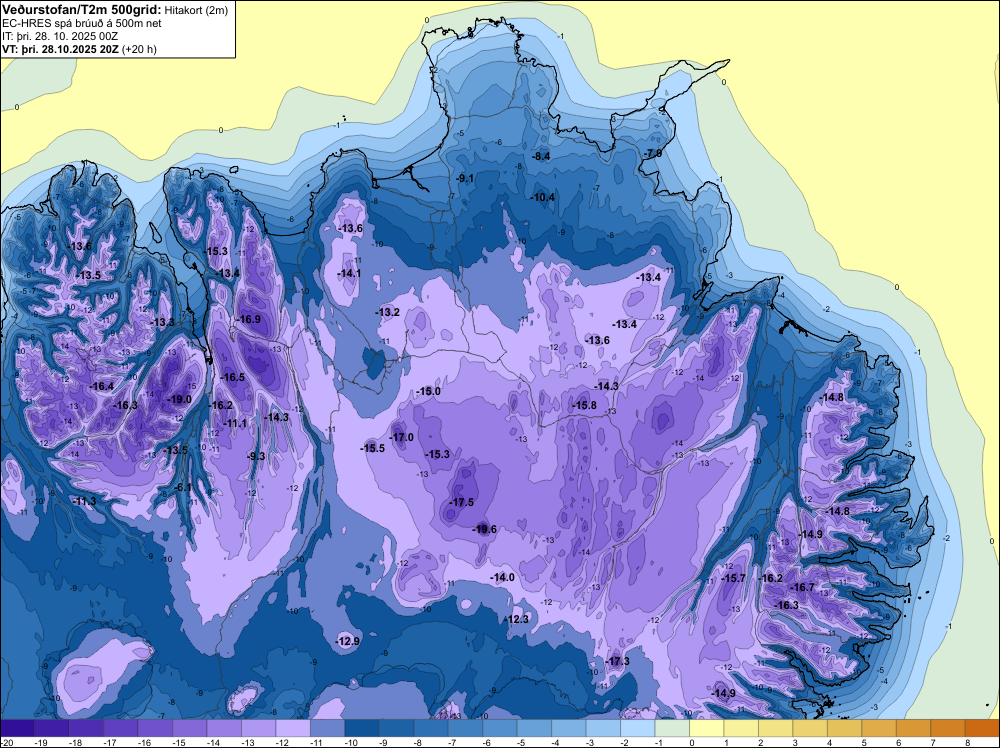1000x748 pixels.
Task: Select the -10.4 temperature label
Action: click(543, 197)
